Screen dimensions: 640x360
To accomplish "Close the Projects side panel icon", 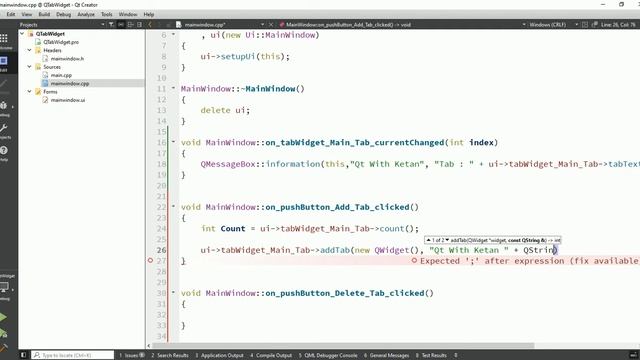I will 139,24.
